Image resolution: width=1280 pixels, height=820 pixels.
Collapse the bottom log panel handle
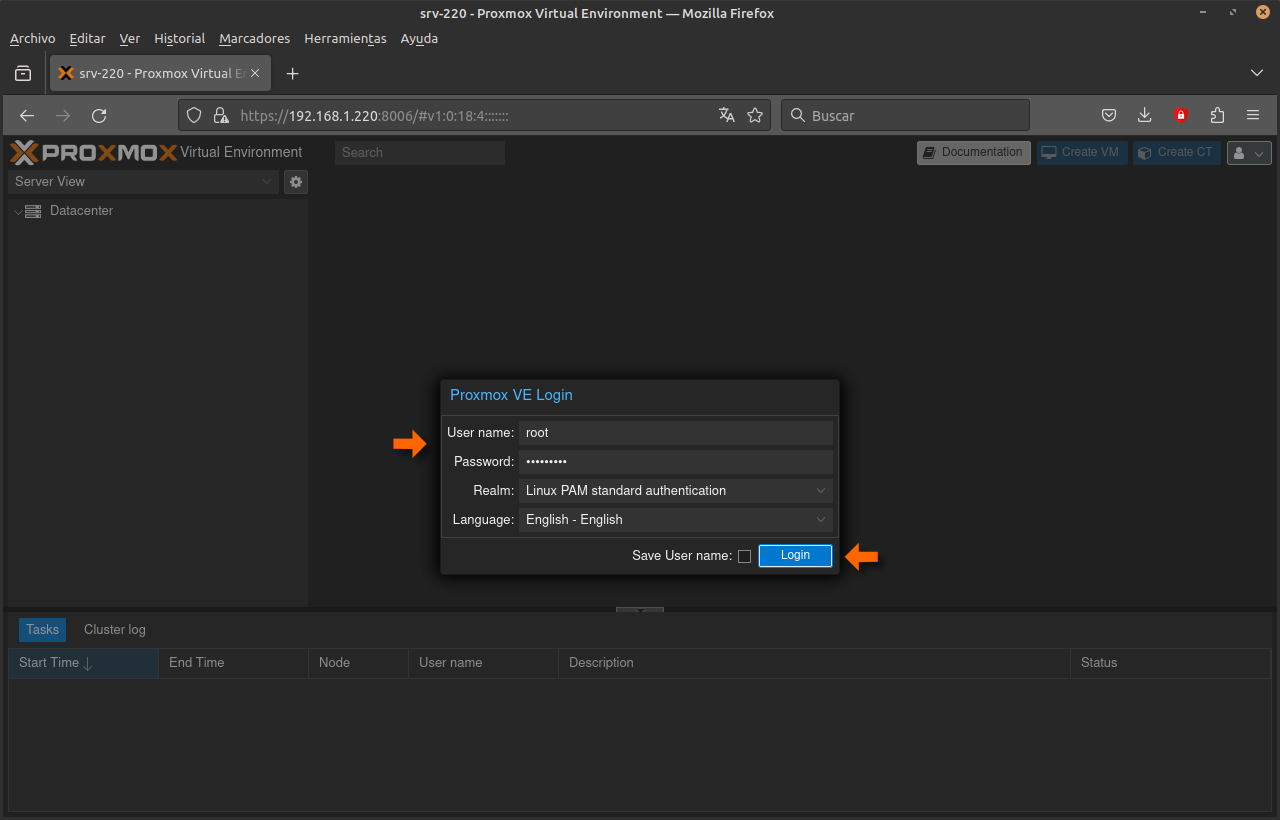tap(640, 609)
